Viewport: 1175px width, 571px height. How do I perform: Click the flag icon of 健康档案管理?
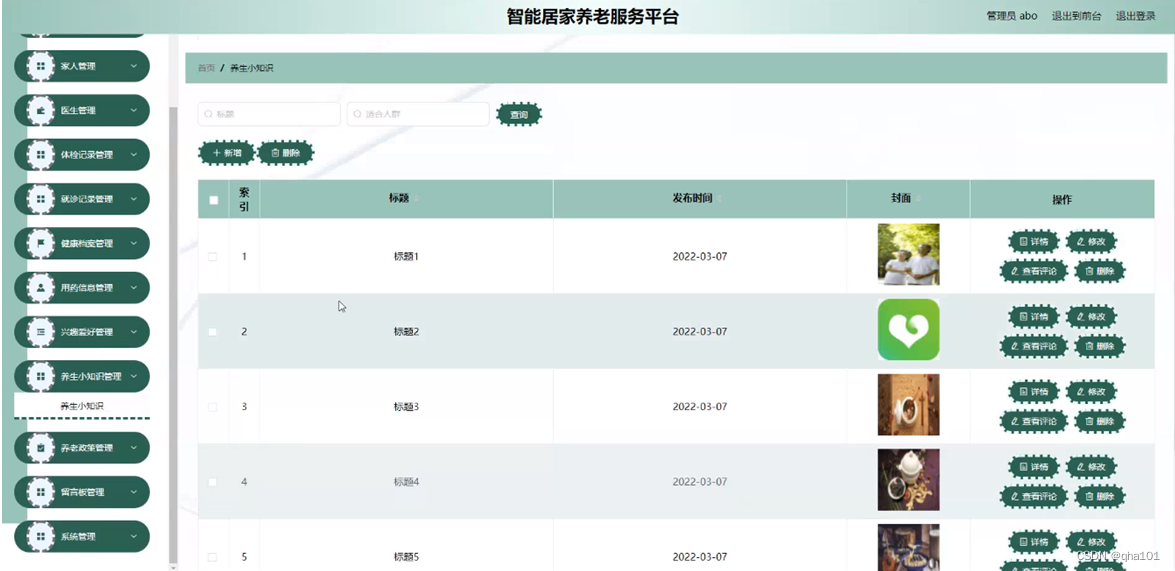(40, 243)
